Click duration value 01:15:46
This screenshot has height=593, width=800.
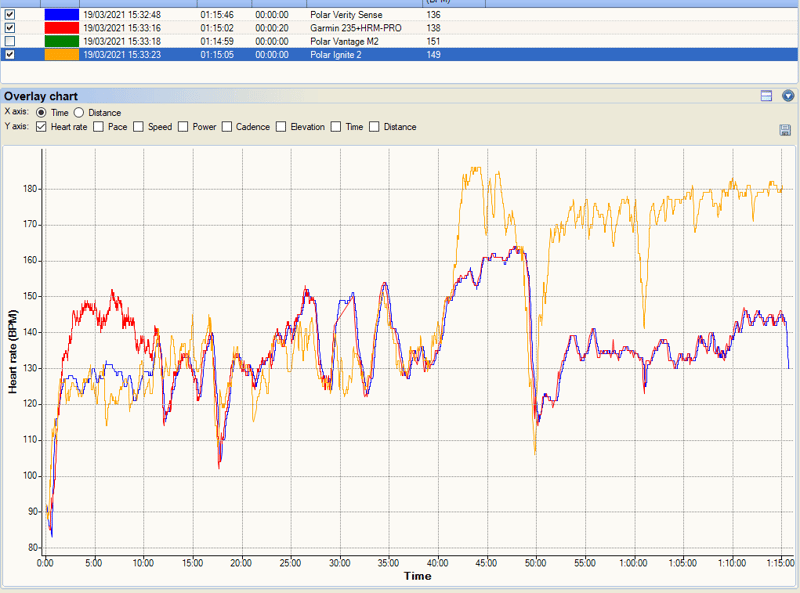point(217,15)
